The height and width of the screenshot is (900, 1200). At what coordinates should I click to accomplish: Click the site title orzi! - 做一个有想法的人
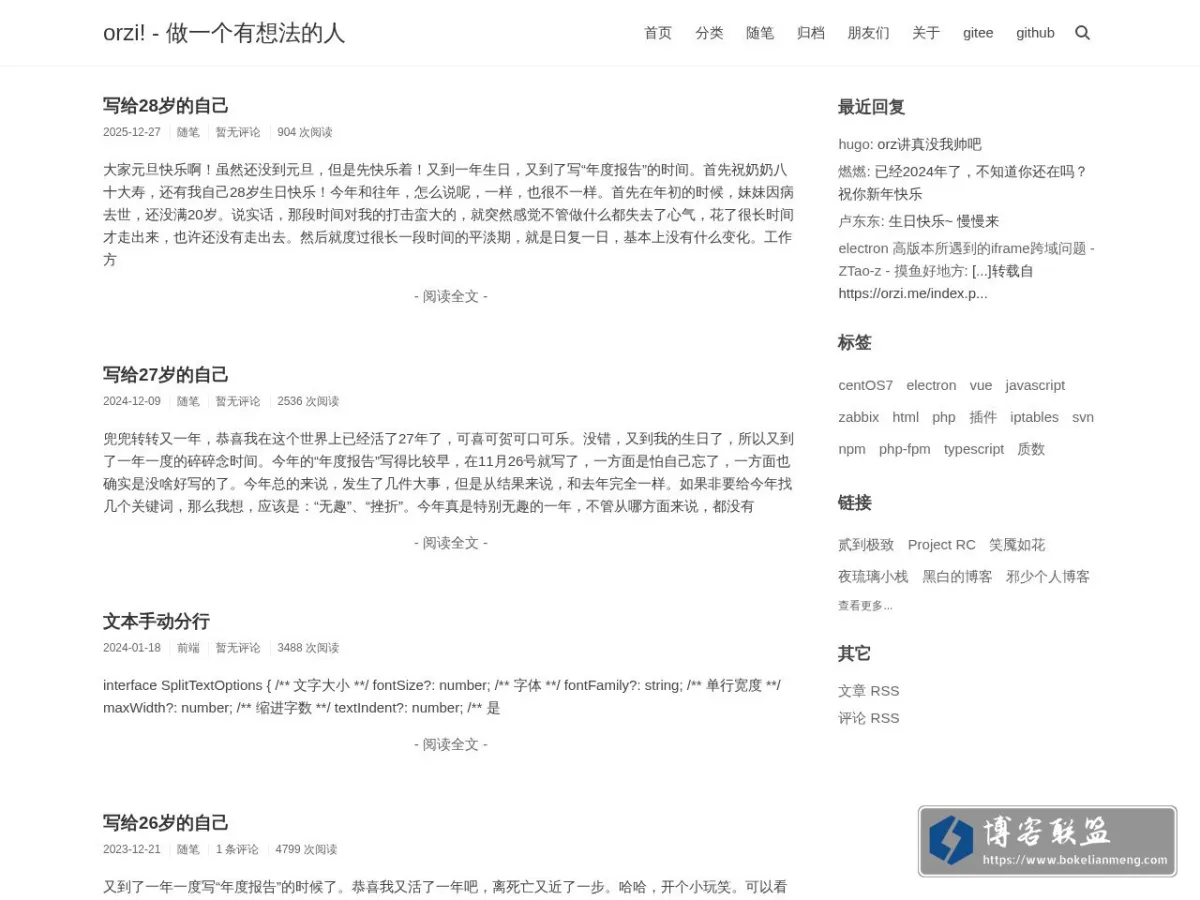[x=224, y=33]
